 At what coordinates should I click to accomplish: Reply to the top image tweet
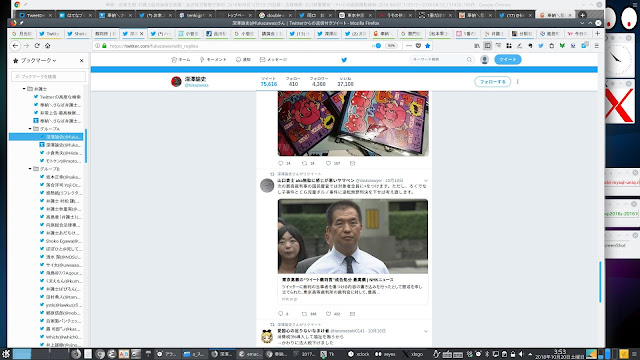point(280,163)
